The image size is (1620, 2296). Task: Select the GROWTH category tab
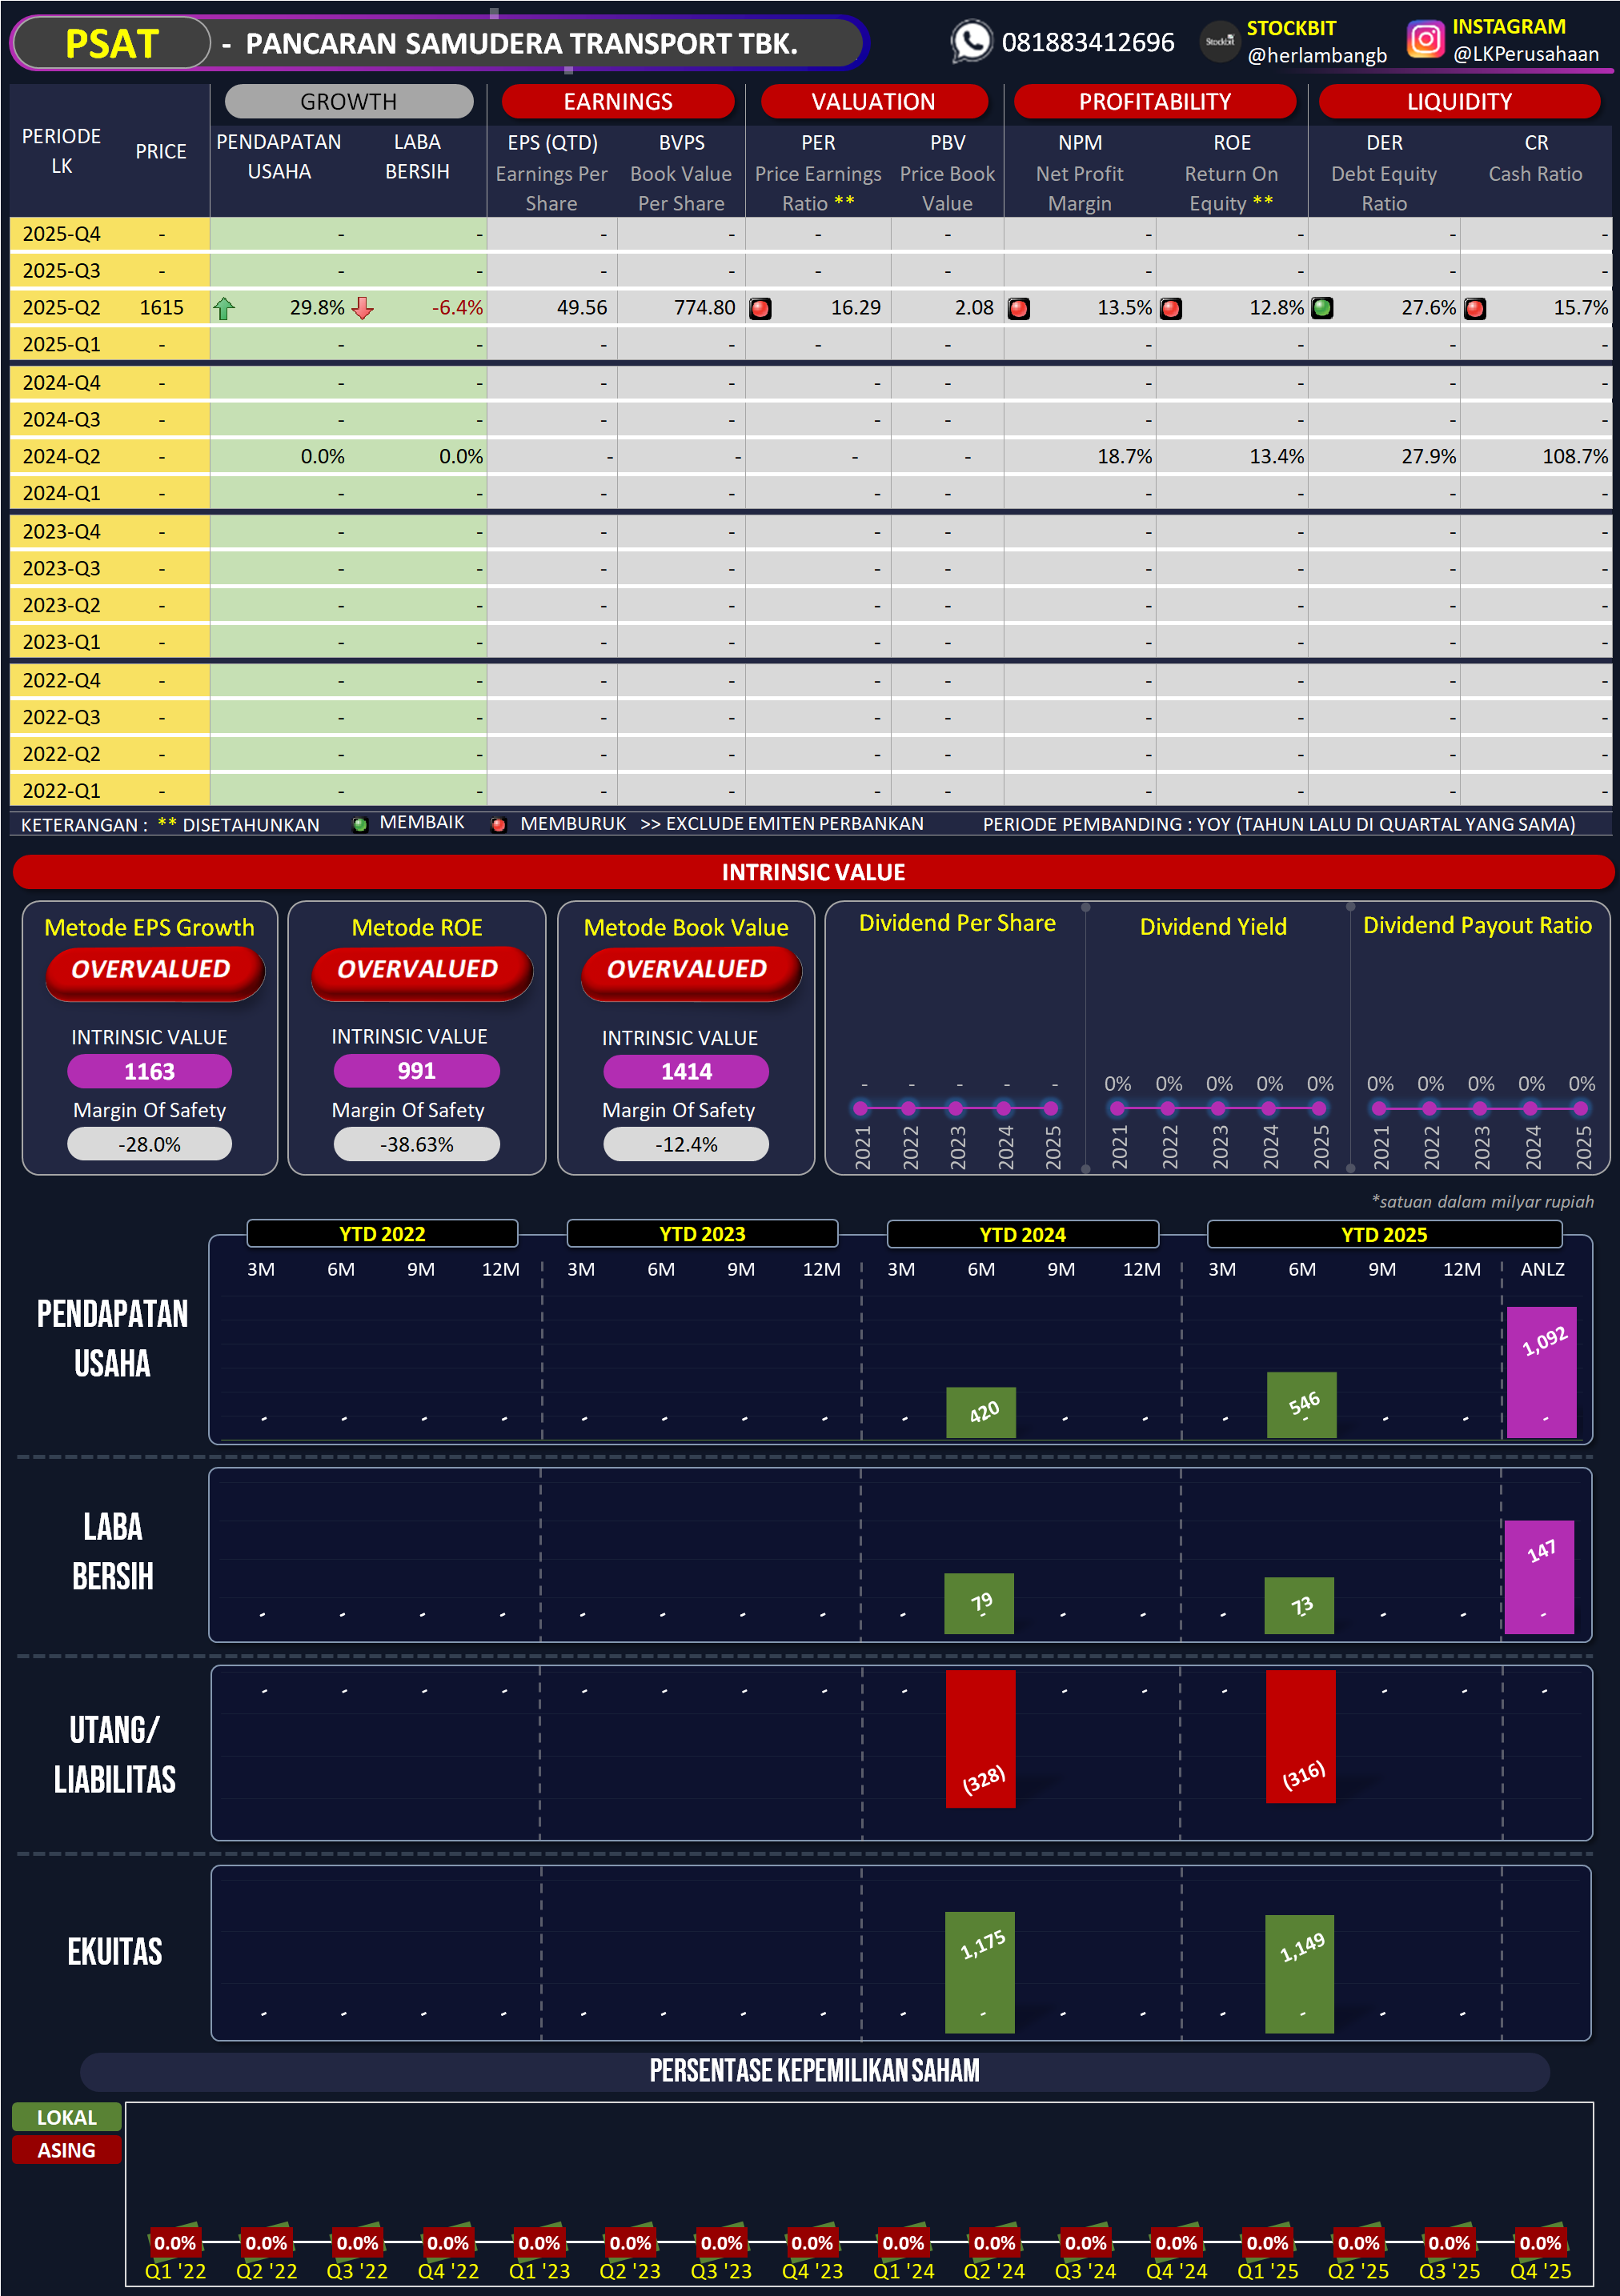pos(349,101)
